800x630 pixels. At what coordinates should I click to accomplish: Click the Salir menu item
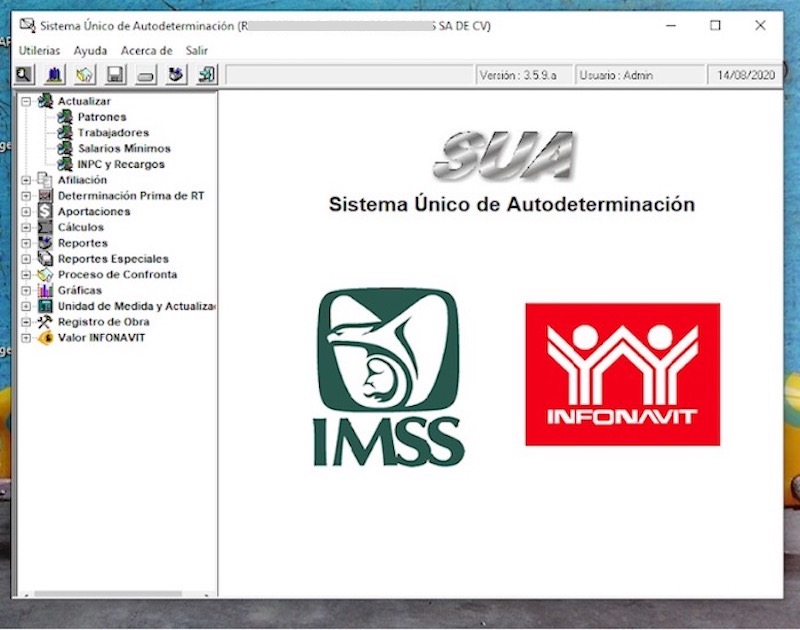[x=197, y=50]
